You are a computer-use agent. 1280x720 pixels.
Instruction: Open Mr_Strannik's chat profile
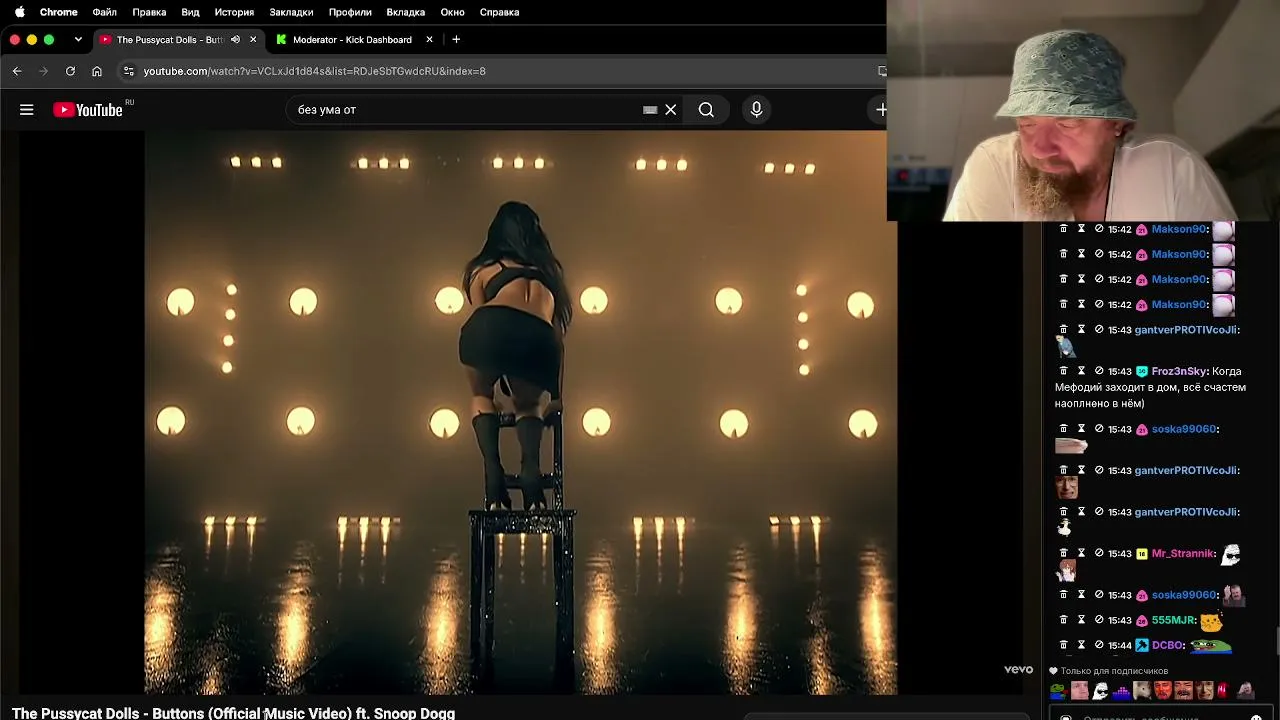click(1182, 553)
